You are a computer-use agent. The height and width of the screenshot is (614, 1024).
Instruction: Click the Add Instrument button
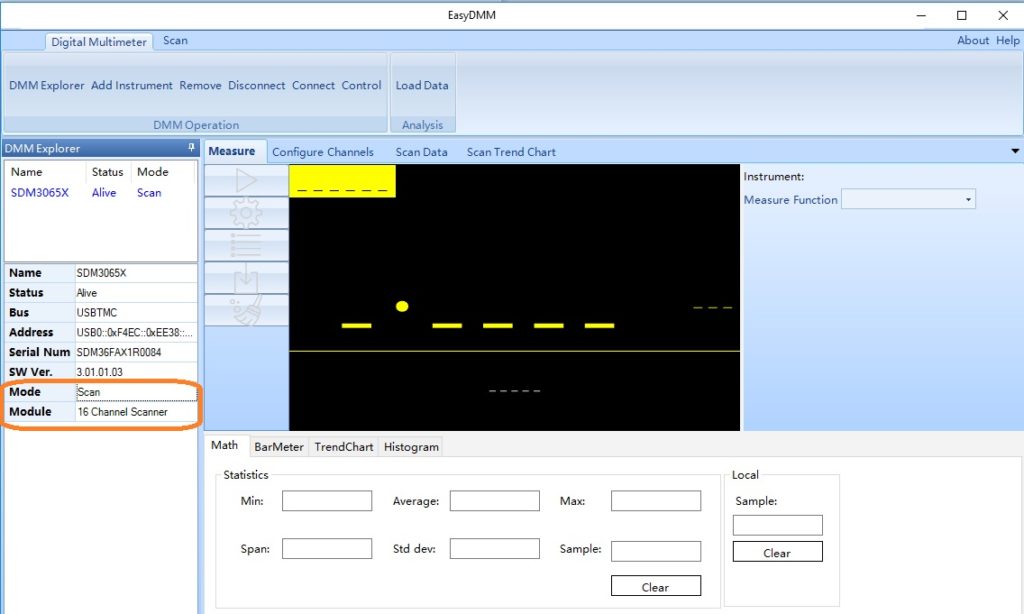click(132, 86)
